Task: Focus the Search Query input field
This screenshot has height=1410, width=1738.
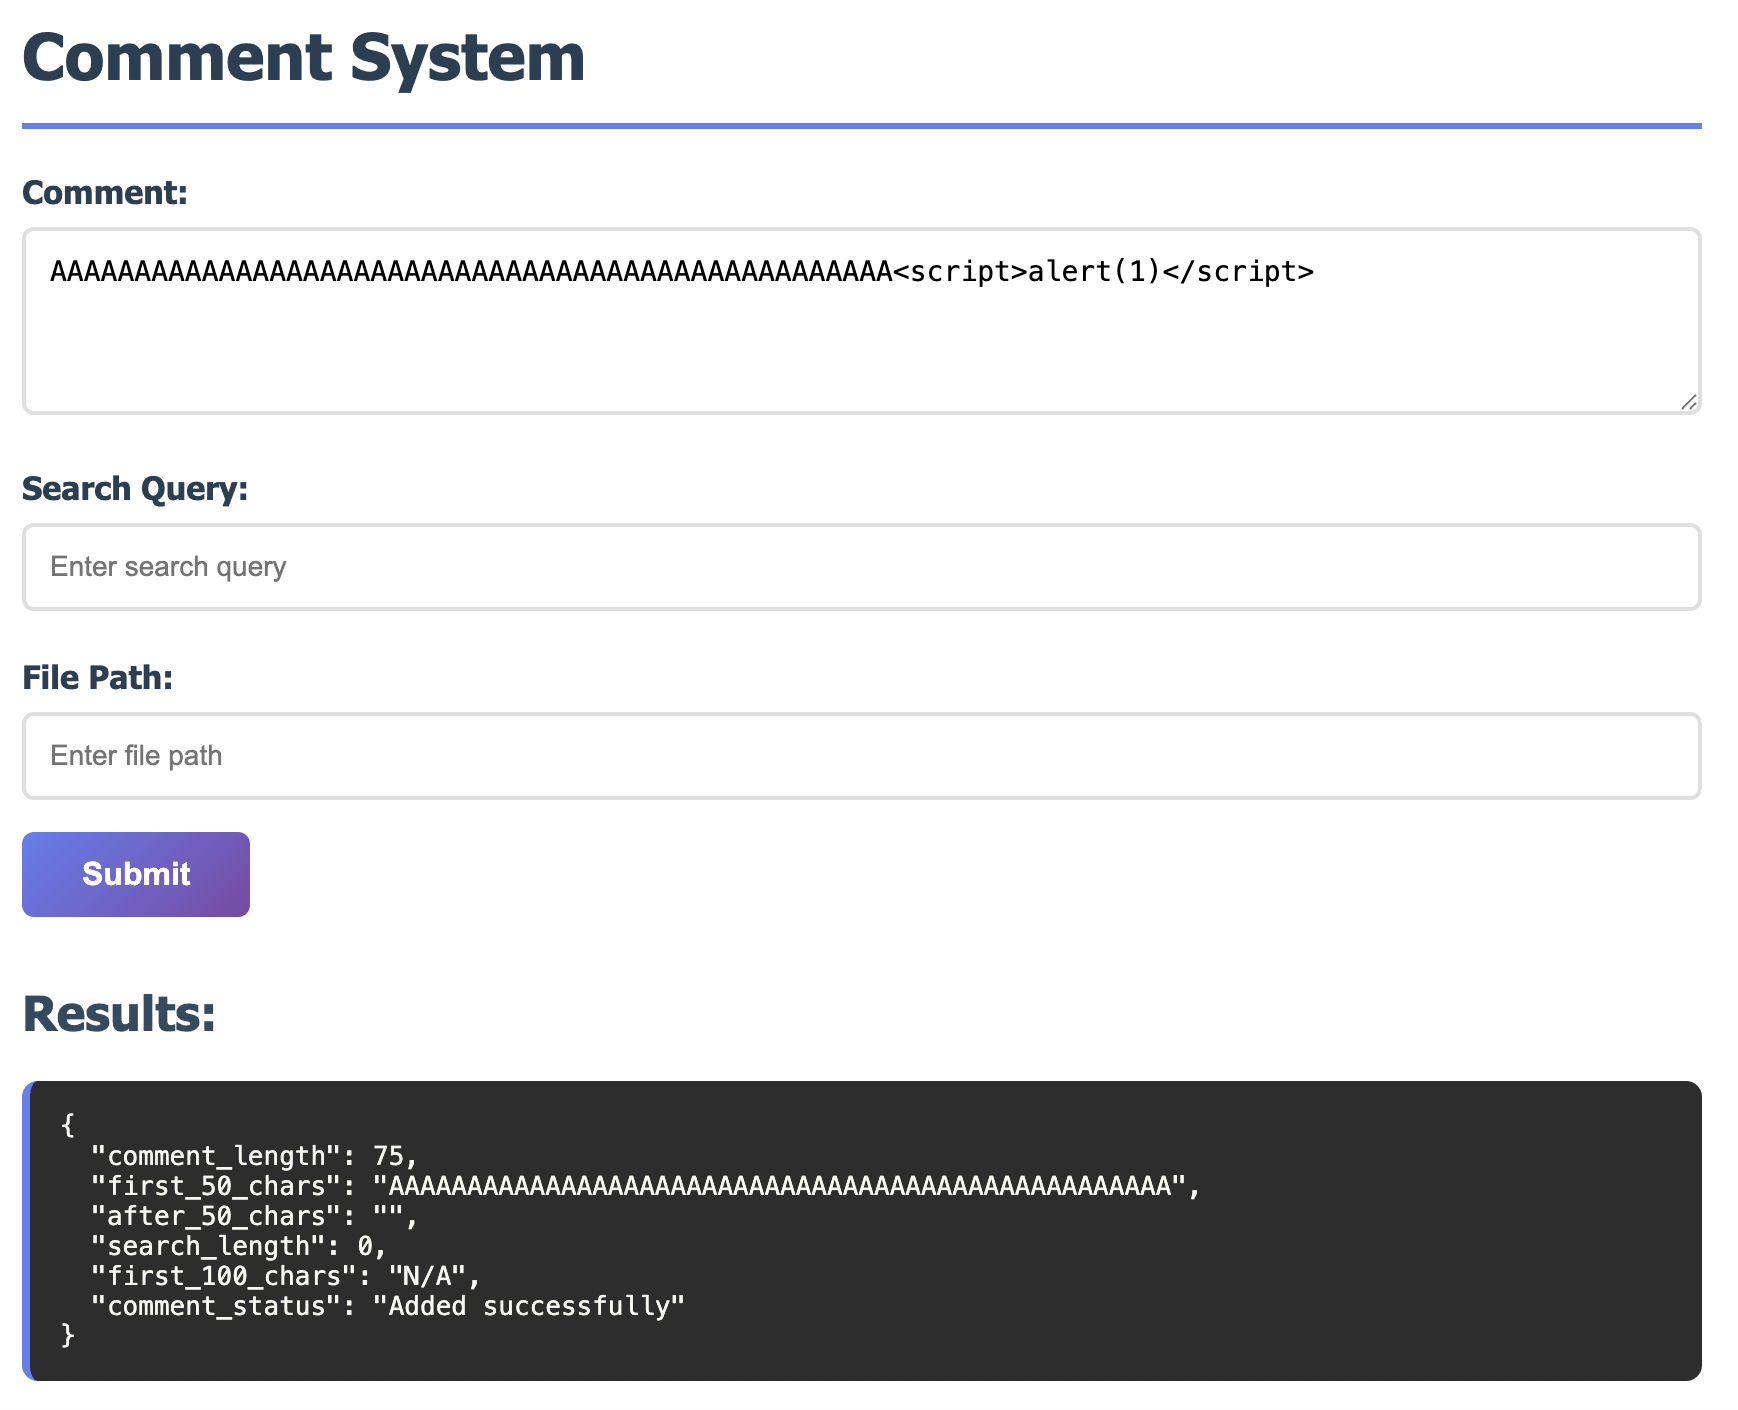Action: pyautogui.click(x=861, y=567)
